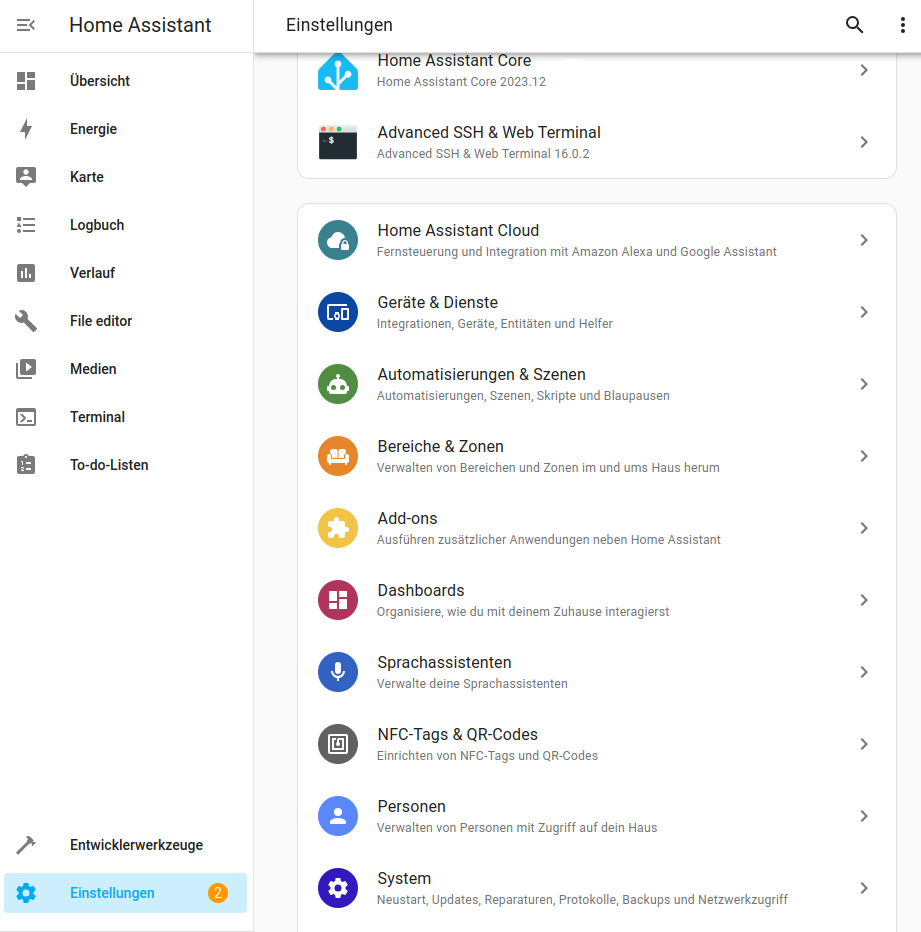This screenshot has height=932, width=921.
Task: Click the Entwicklerwerkzeuge hammer icon
Action: tap(26, 845)
